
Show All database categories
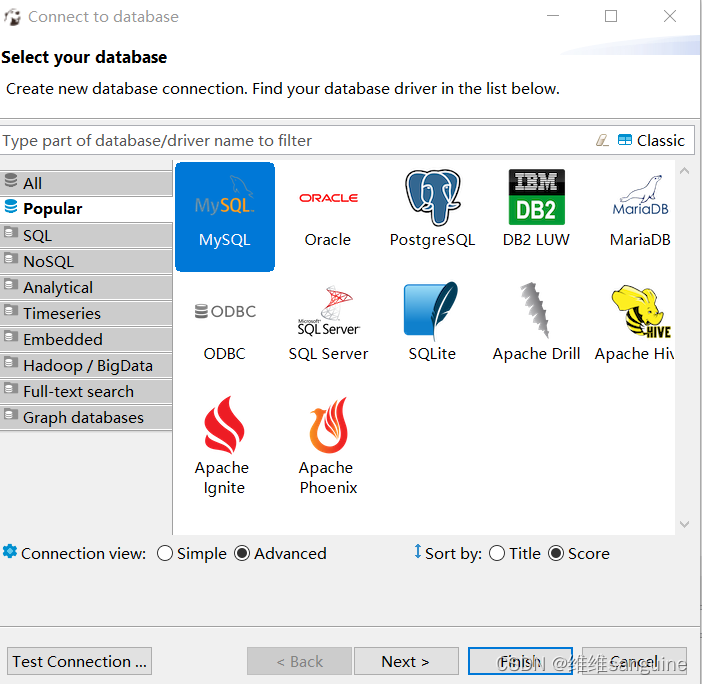pos(86,183)
